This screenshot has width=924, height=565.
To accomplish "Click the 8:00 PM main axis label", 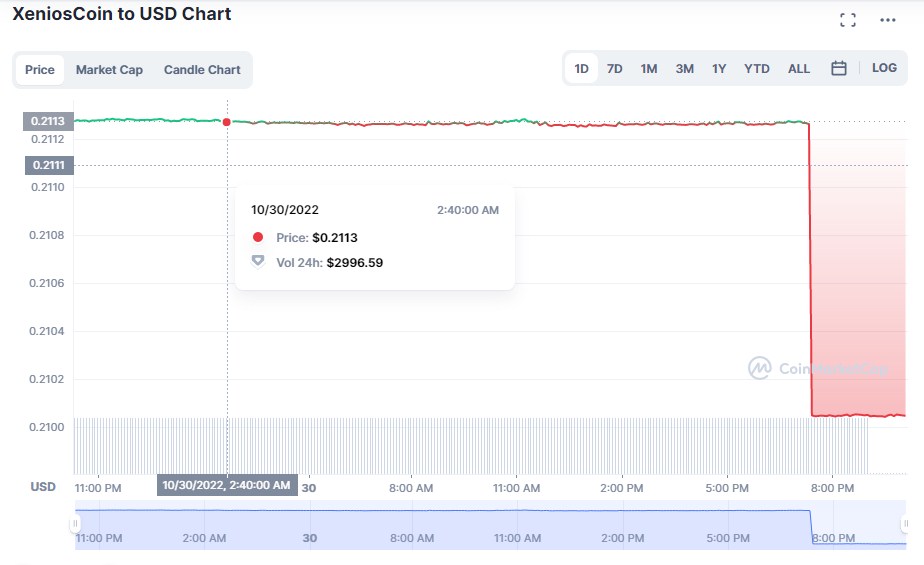I will pos(832,488).
